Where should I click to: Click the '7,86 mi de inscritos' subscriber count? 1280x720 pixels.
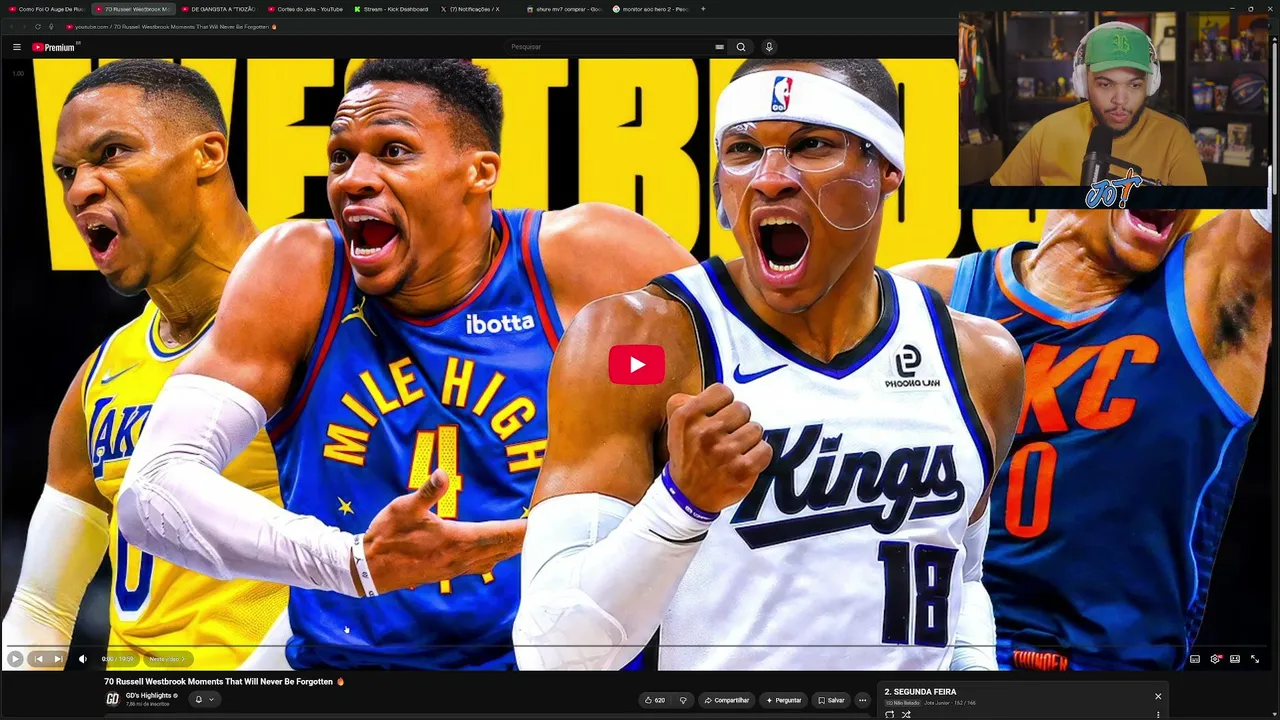click(x=148, y=704)
